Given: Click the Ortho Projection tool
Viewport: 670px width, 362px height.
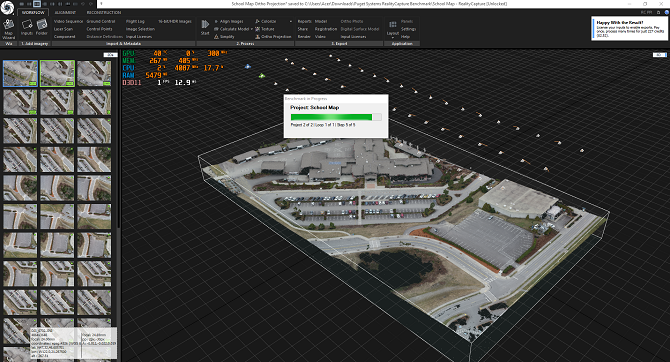Looking at the screenshot, I should [273, 37].
